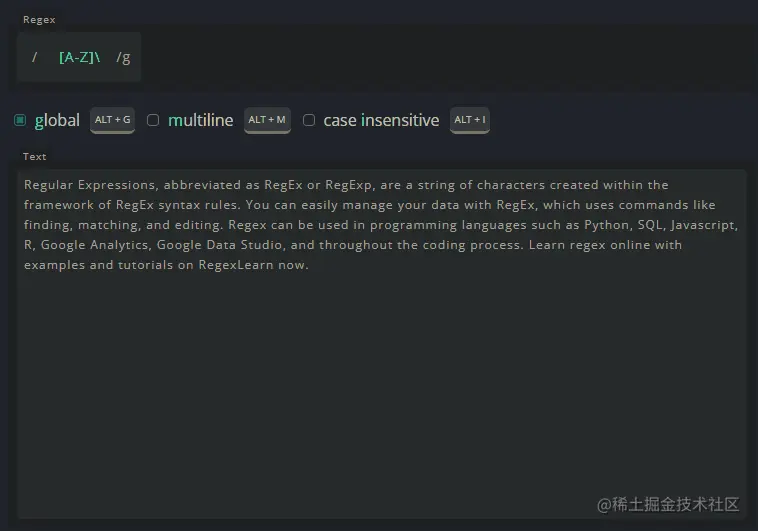Viewport: 758px width, 531px height.
Task: Click the /g flags suffix in regex
Action: tap(123, 58)
